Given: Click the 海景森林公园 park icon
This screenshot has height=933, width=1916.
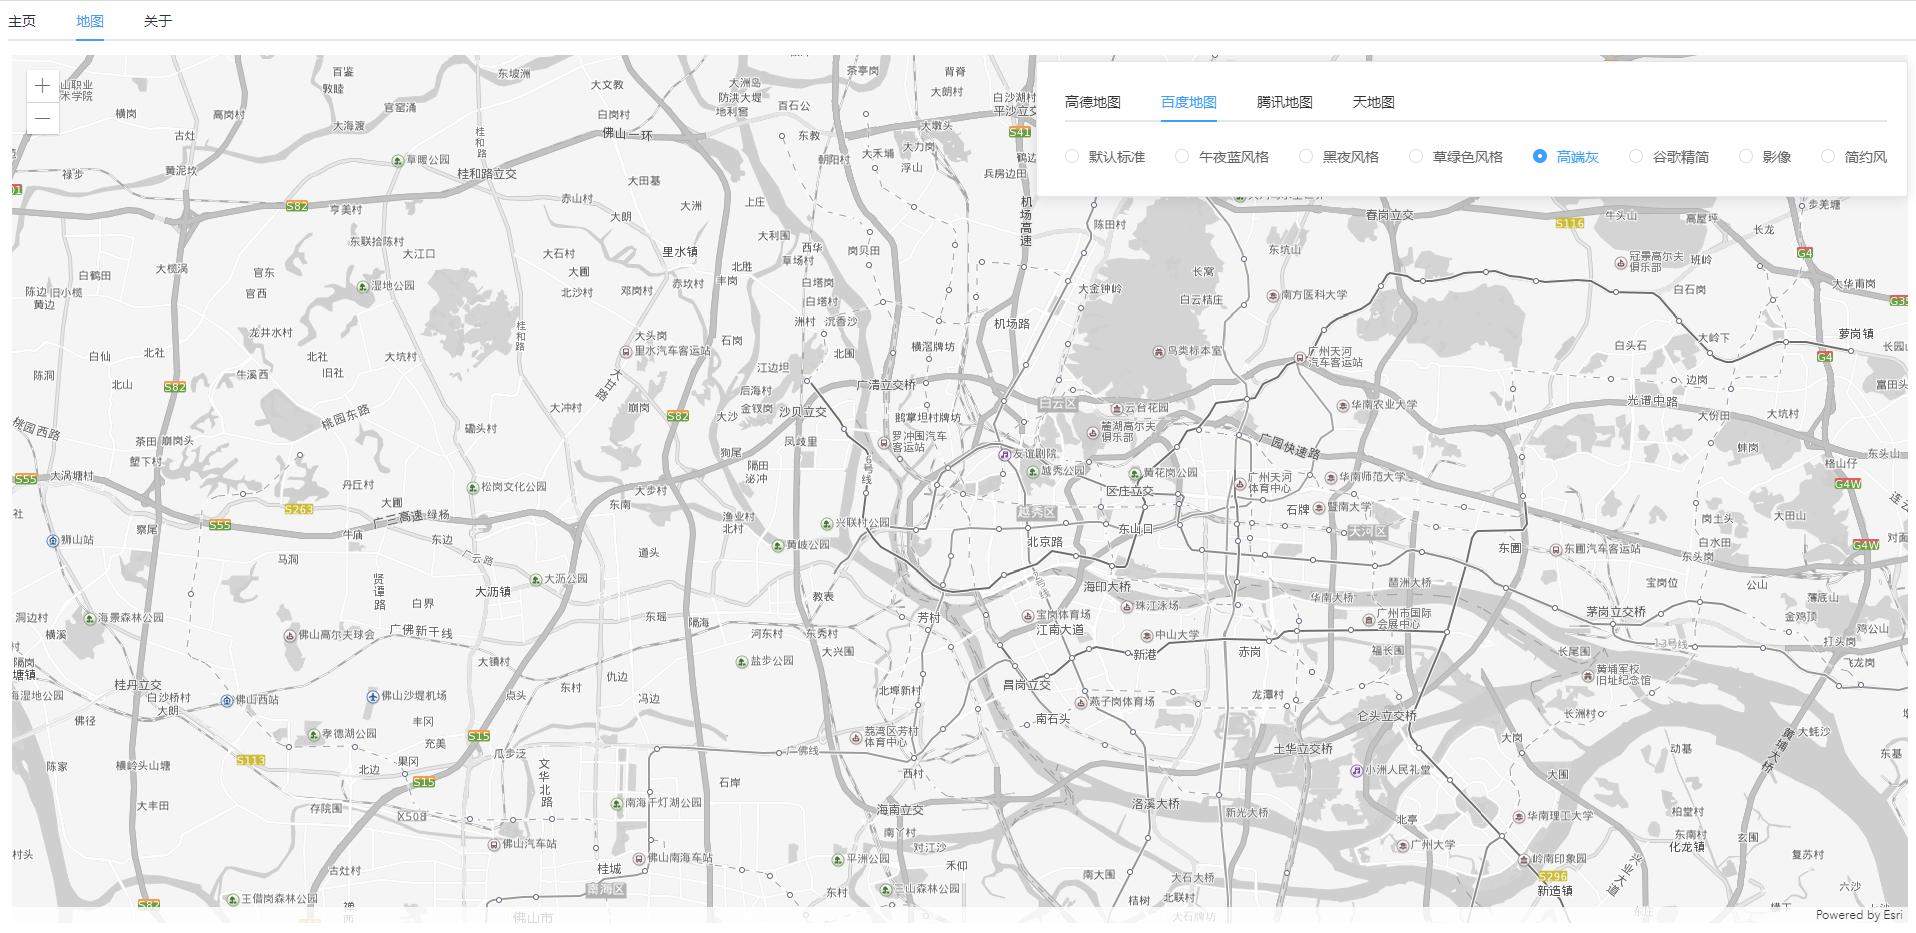Looking at the screenshot, I should coord(90,619).
